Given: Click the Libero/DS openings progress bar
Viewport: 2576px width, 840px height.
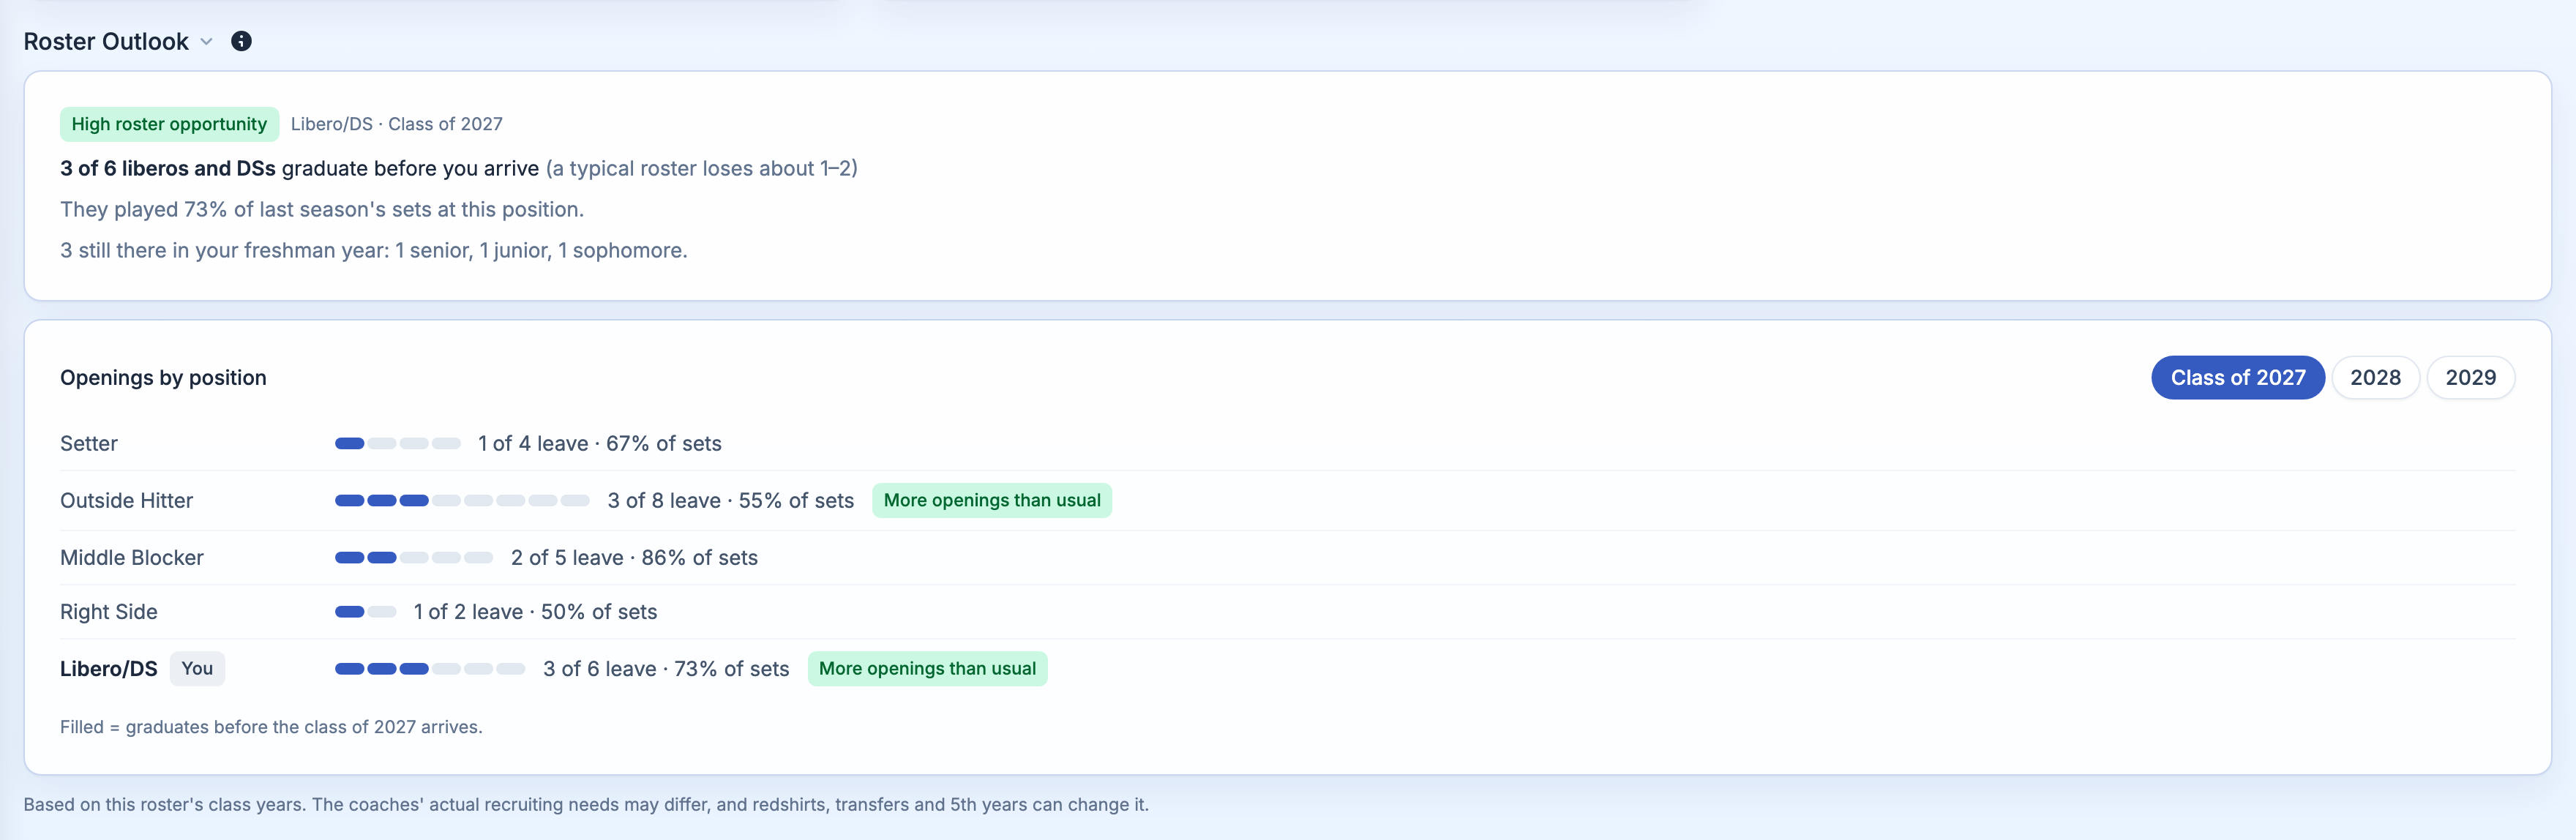Looking at the screenshot, I should coord(430,668).
